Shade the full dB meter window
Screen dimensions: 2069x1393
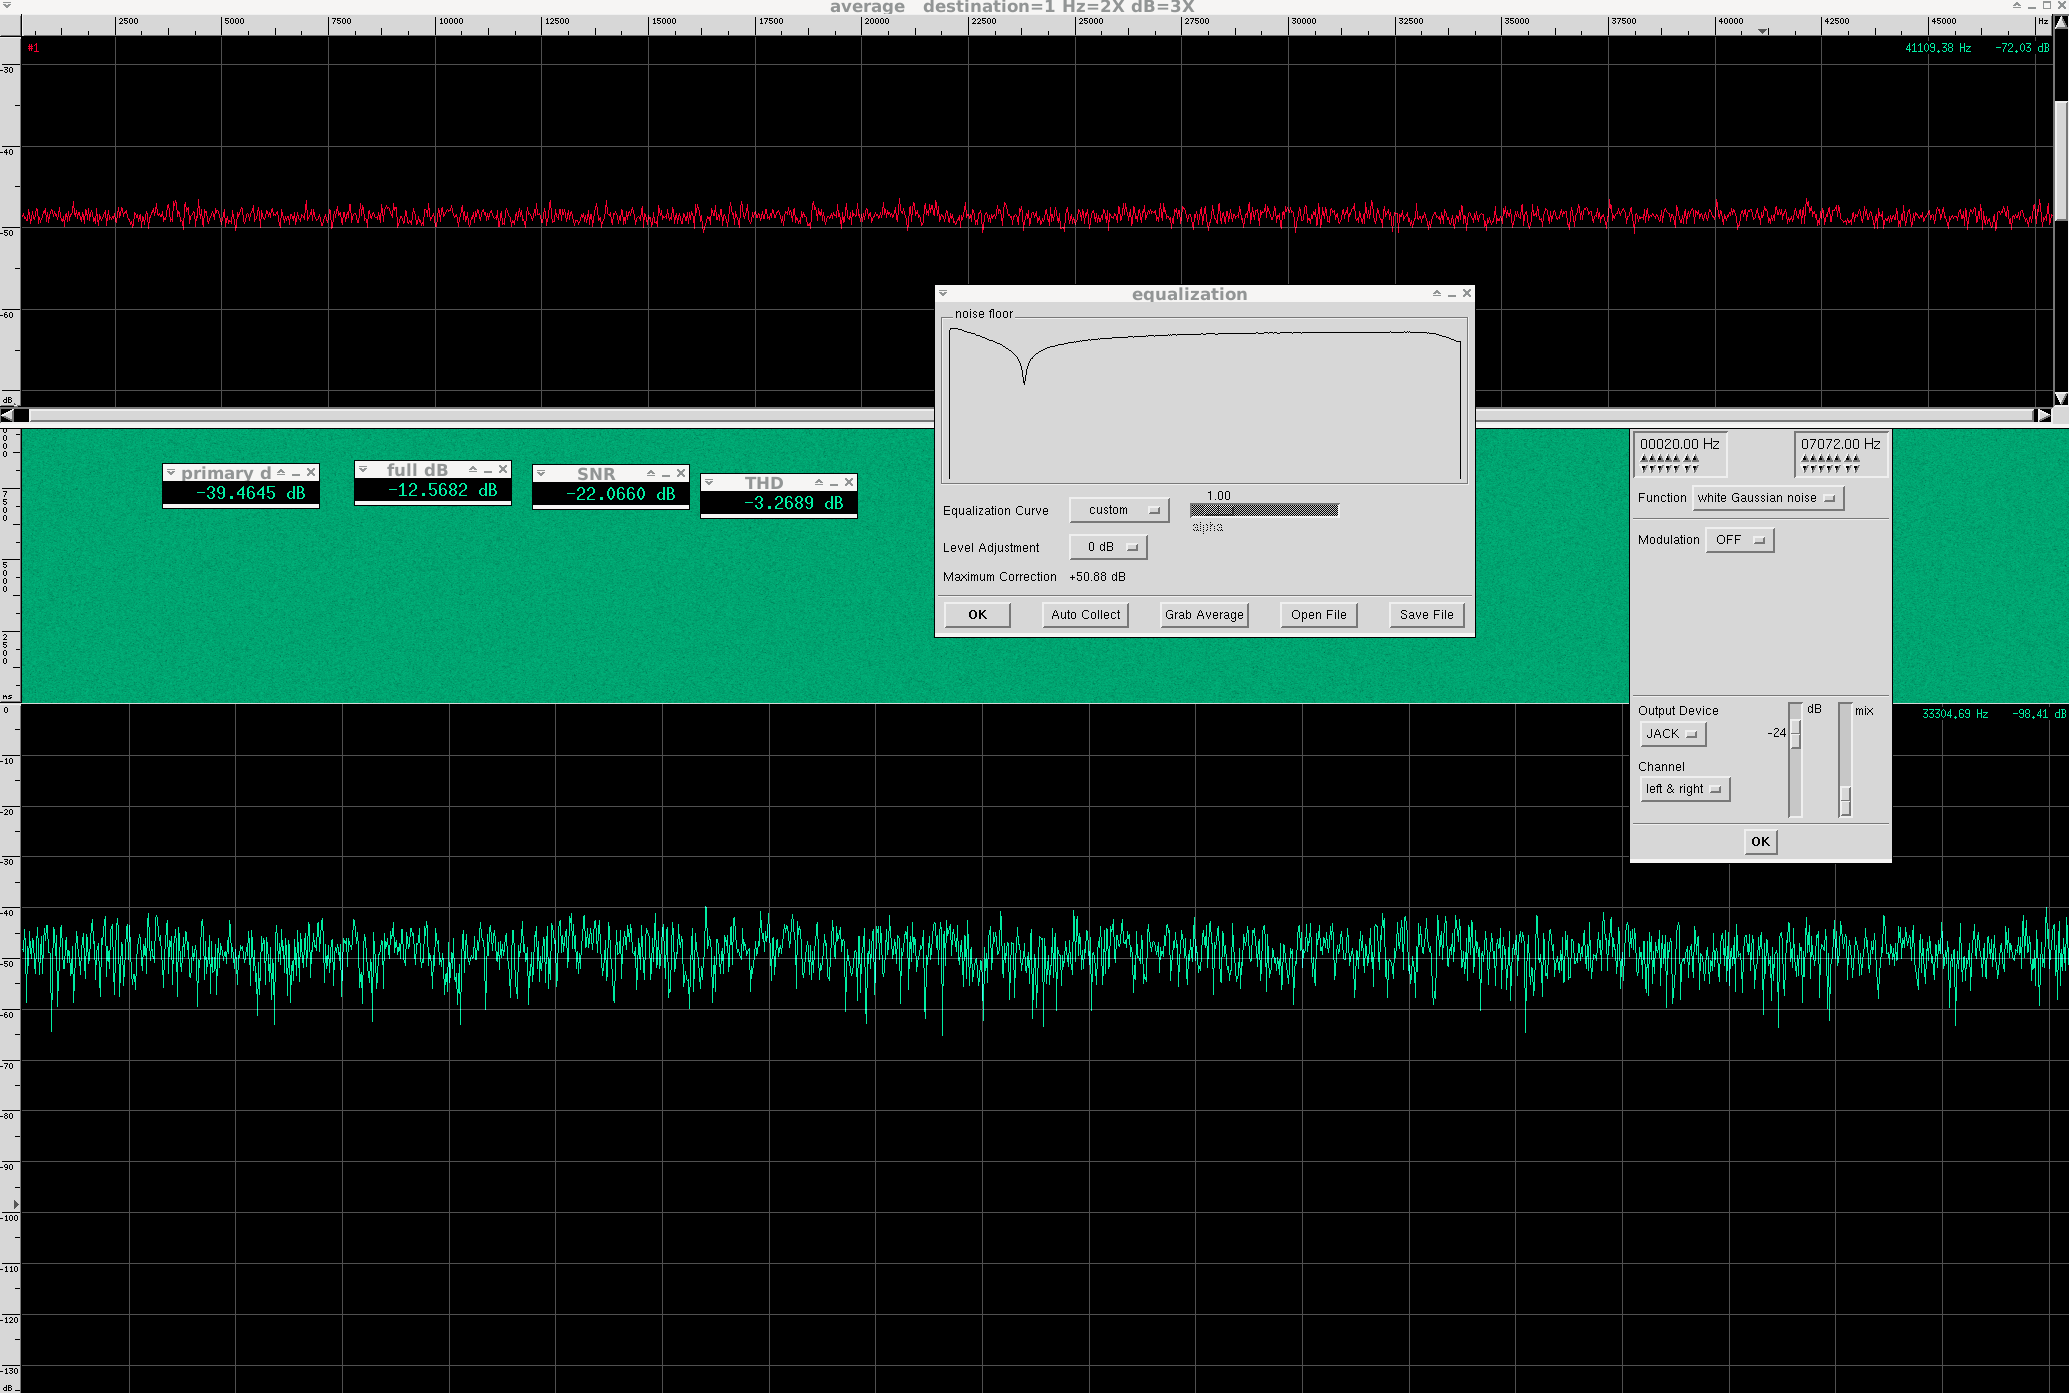473,469
